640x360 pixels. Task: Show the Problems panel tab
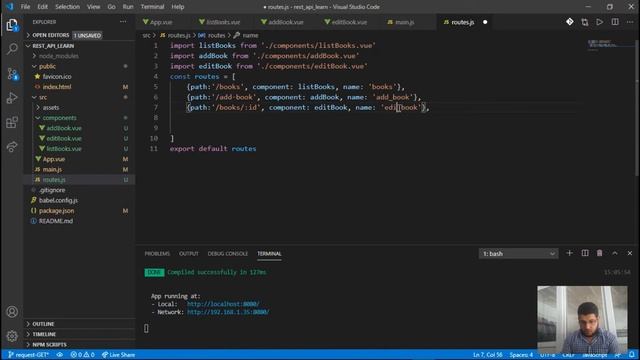click(x=157, y=253)
